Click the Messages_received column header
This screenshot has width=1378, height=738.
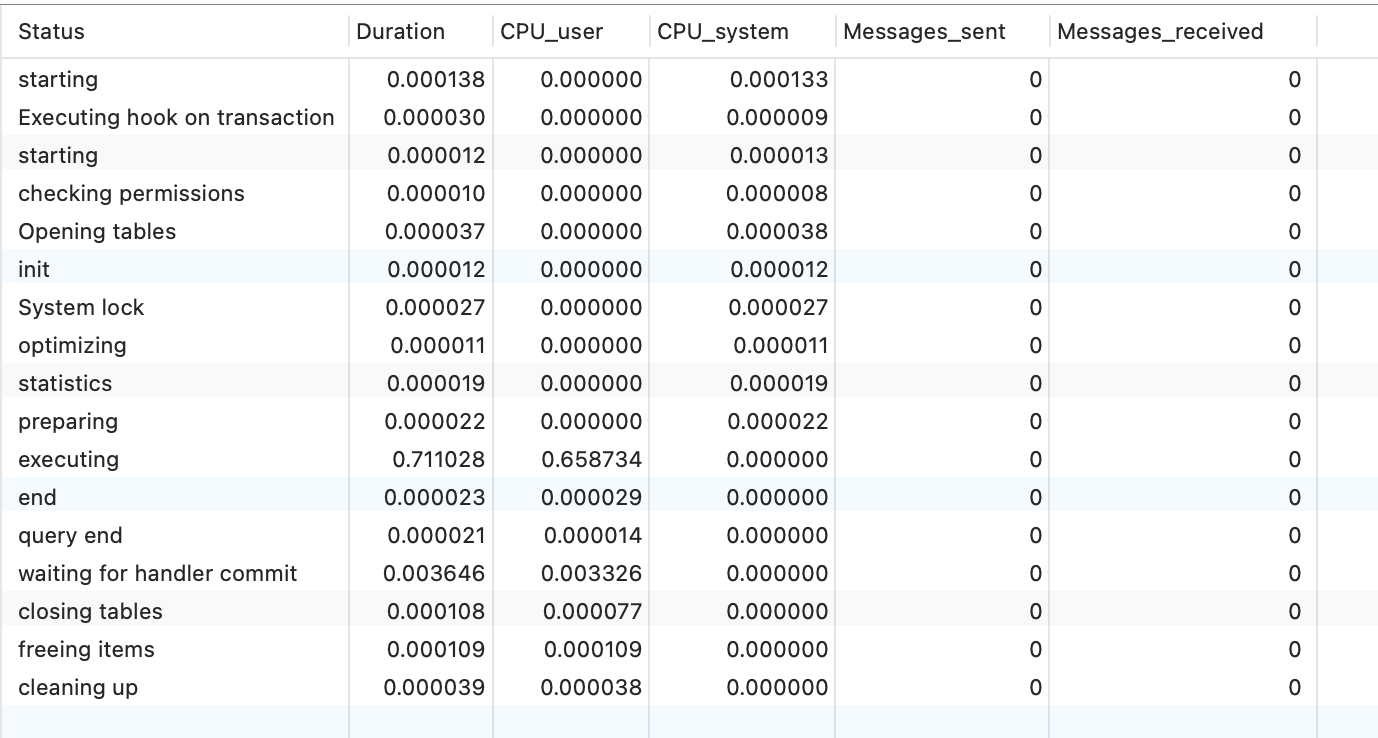[x=1160, y=32]
